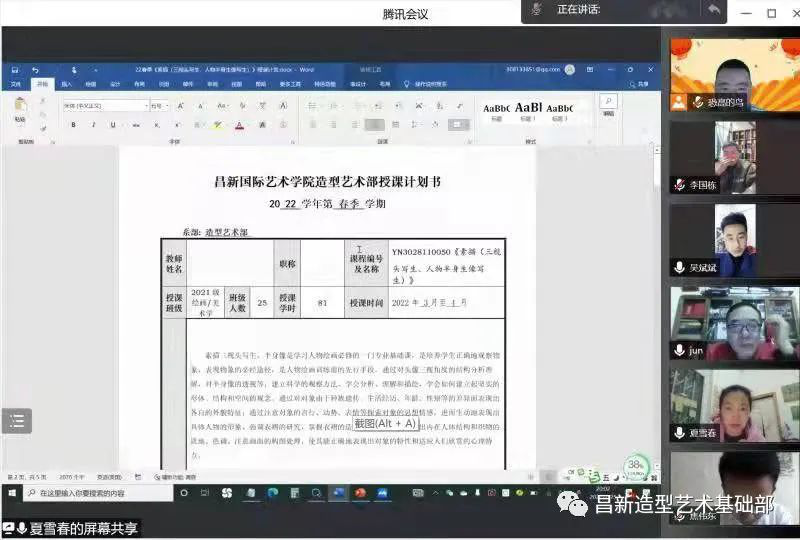Toggle microphone icon for participant jun
Image resolution: width=800 pixels, height=540 pixels.
[x=679, y=350]
